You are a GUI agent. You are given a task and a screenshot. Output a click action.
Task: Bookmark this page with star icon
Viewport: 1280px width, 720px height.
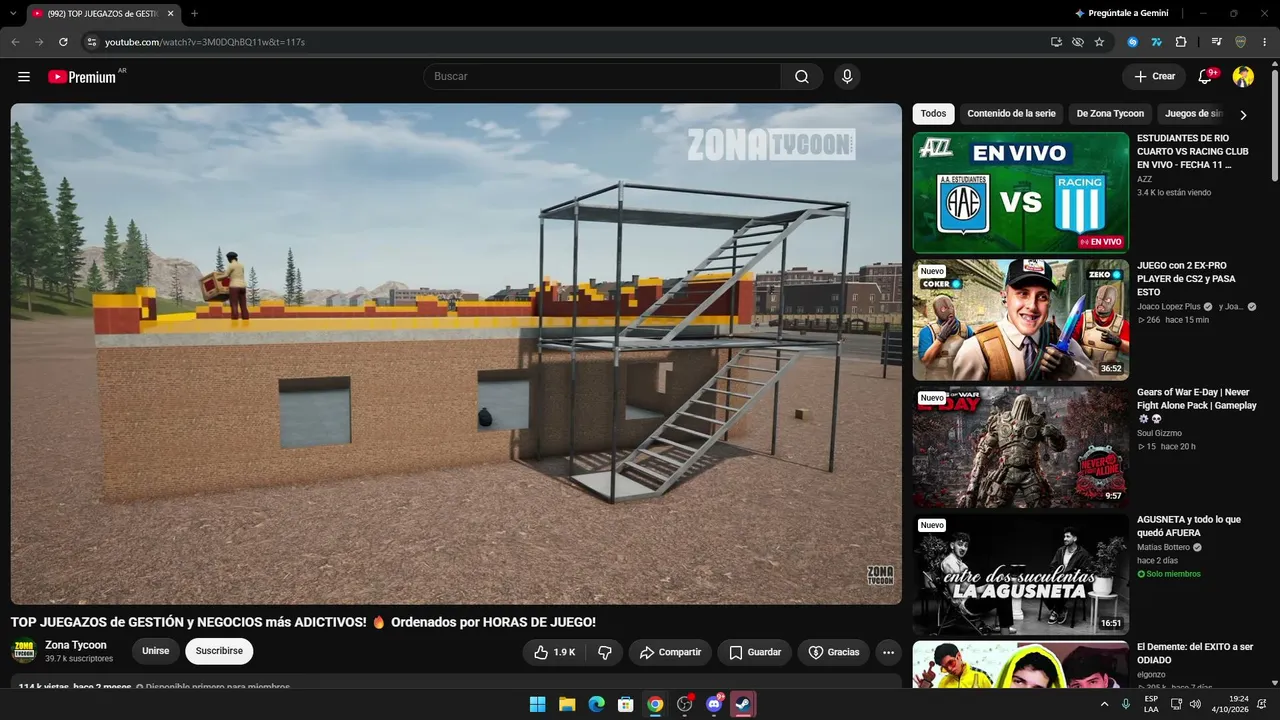click(1099, 42)
